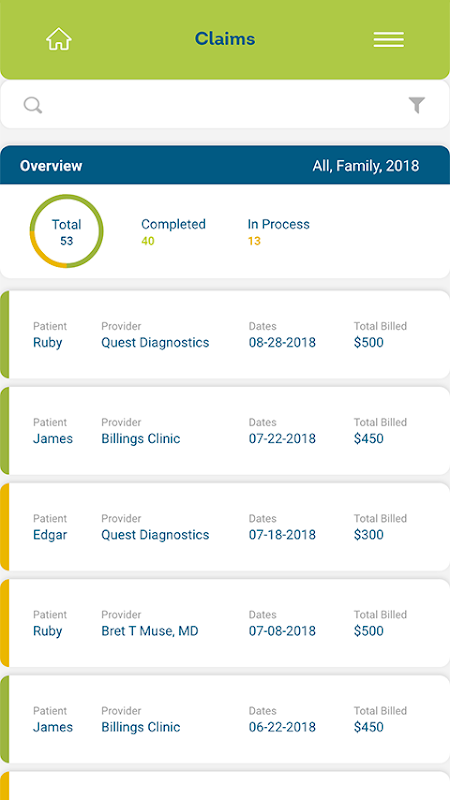The width and height of the screenshot is (450, 800).
Task: Click the claims search input field
Action: [x=224, y=105]
